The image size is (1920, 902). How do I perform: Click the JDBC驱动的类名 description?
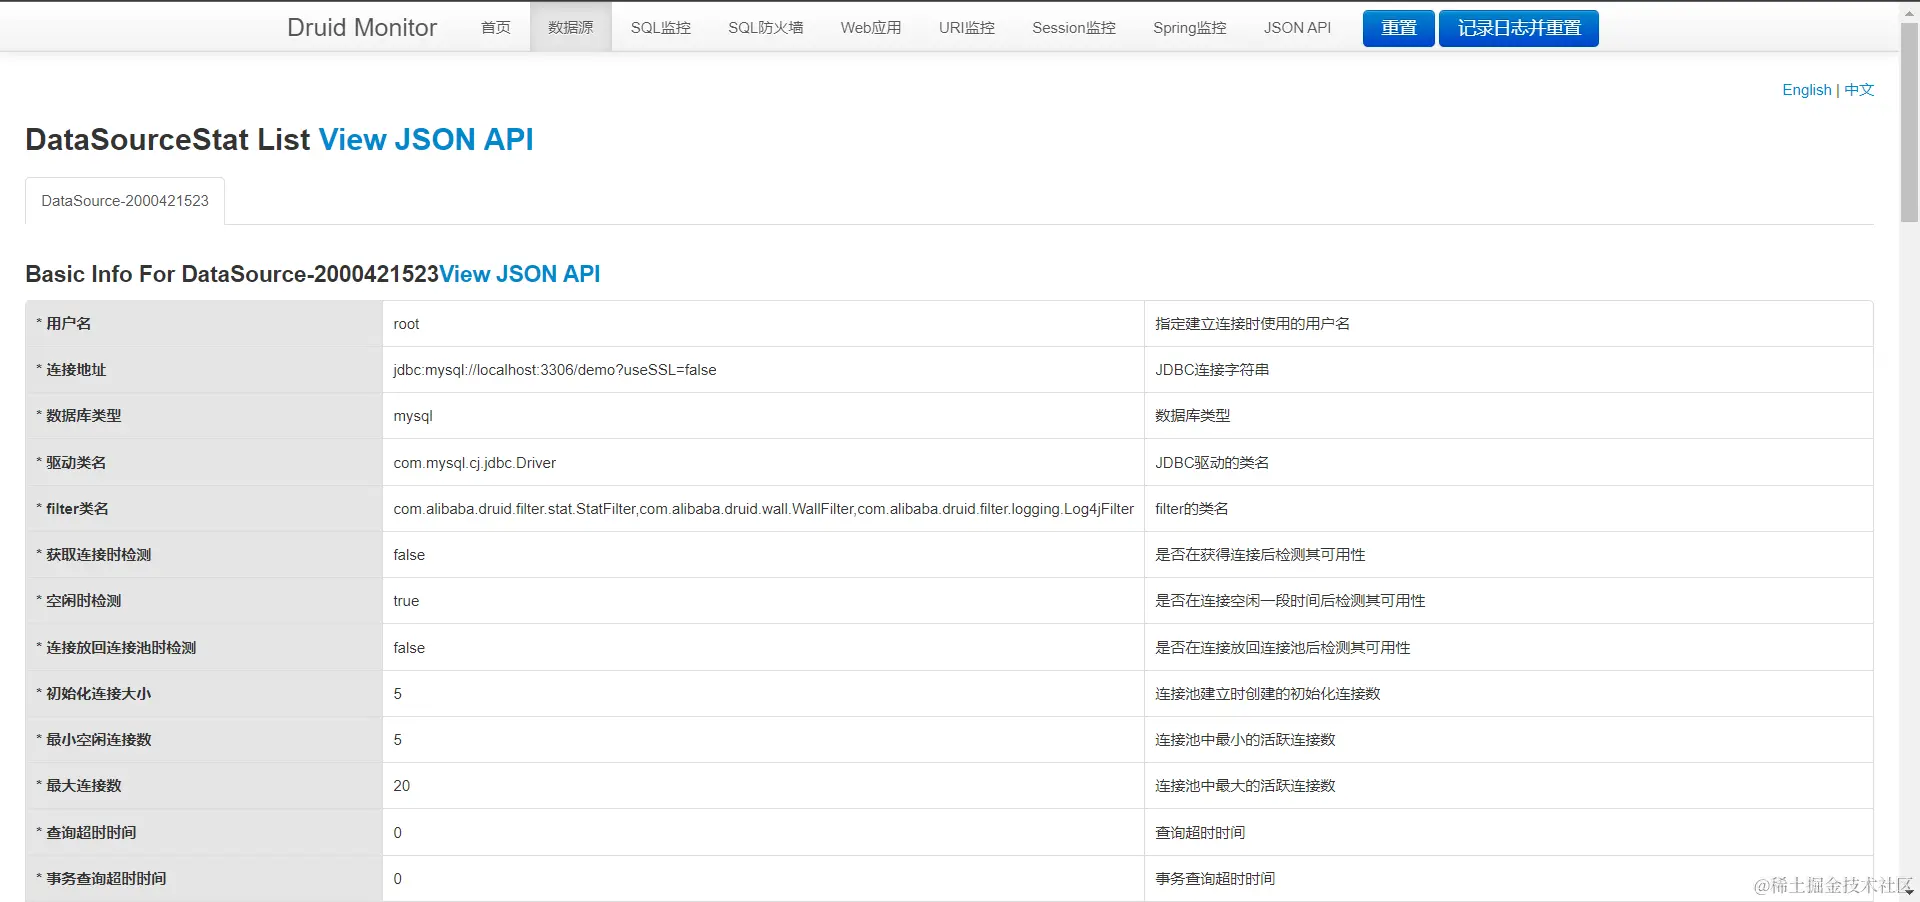(x=1212, y=463)
